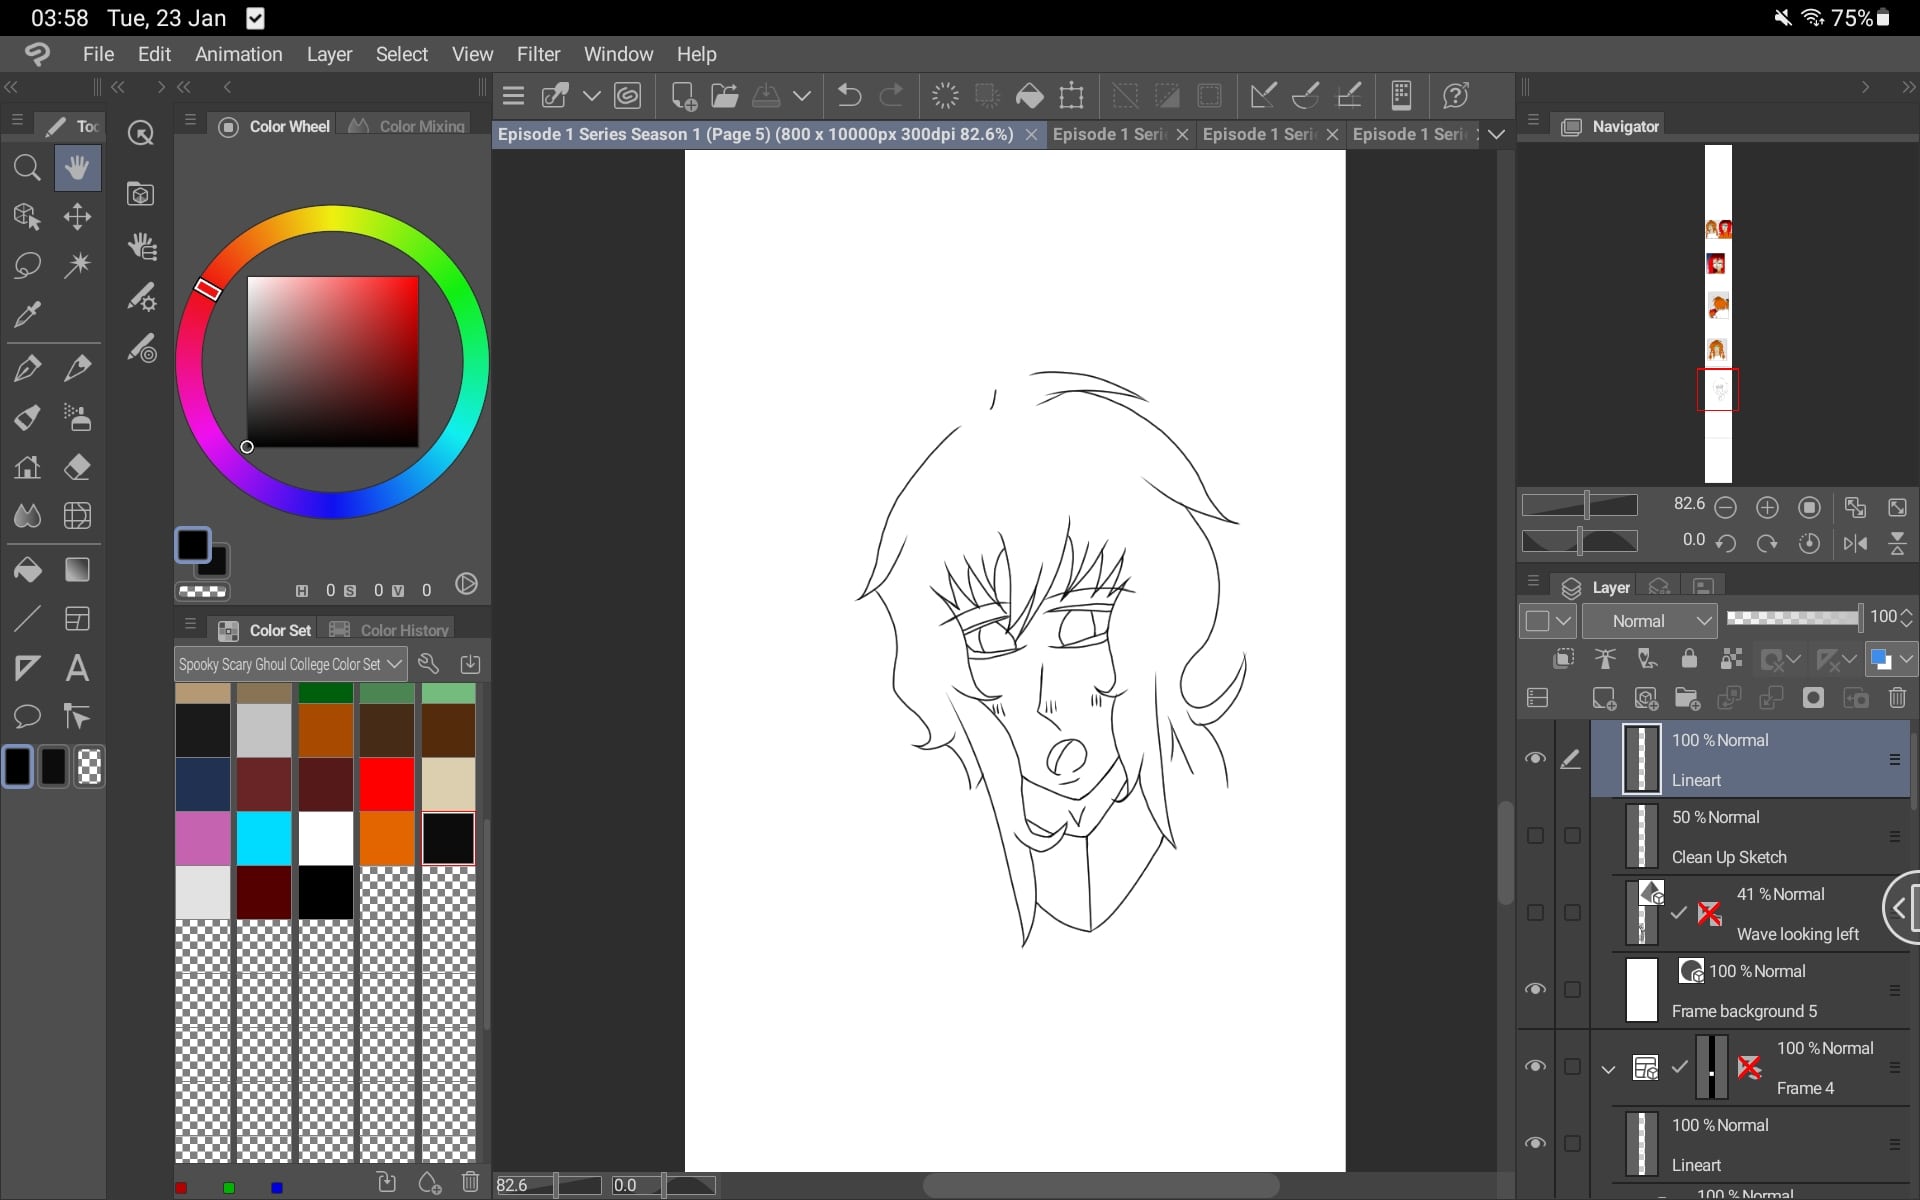Pick the cyan swatch in the color set
Viewport: 1920px width, 1200px height.
[264, 838]
